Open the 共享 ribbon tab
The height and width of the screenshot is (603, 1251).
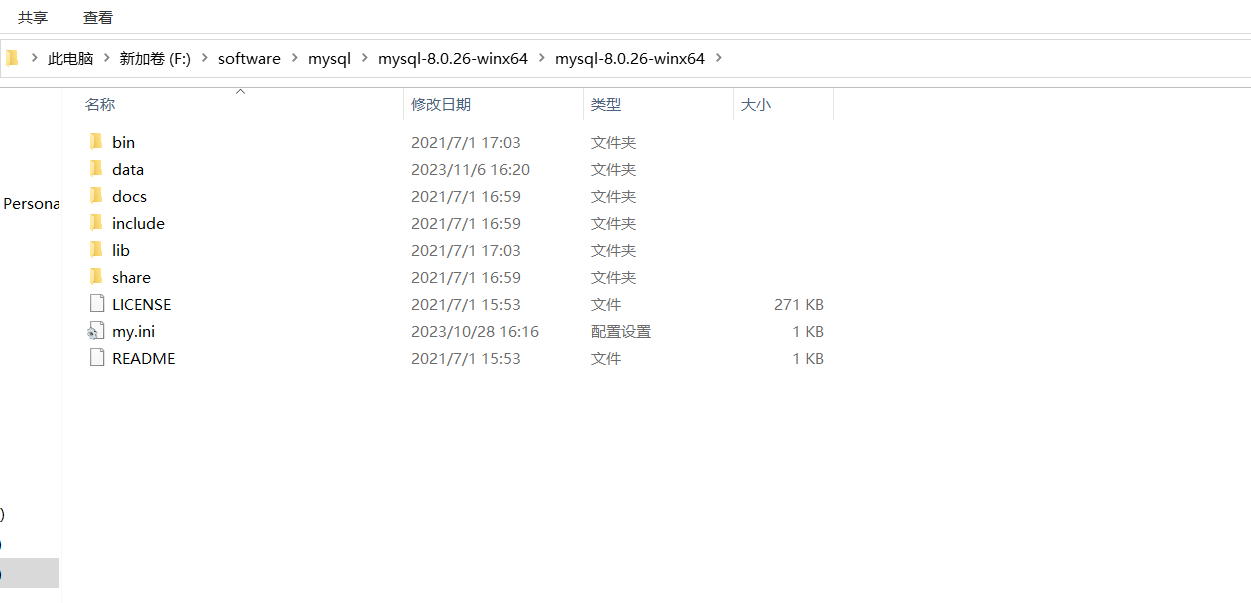coord(33,17)
